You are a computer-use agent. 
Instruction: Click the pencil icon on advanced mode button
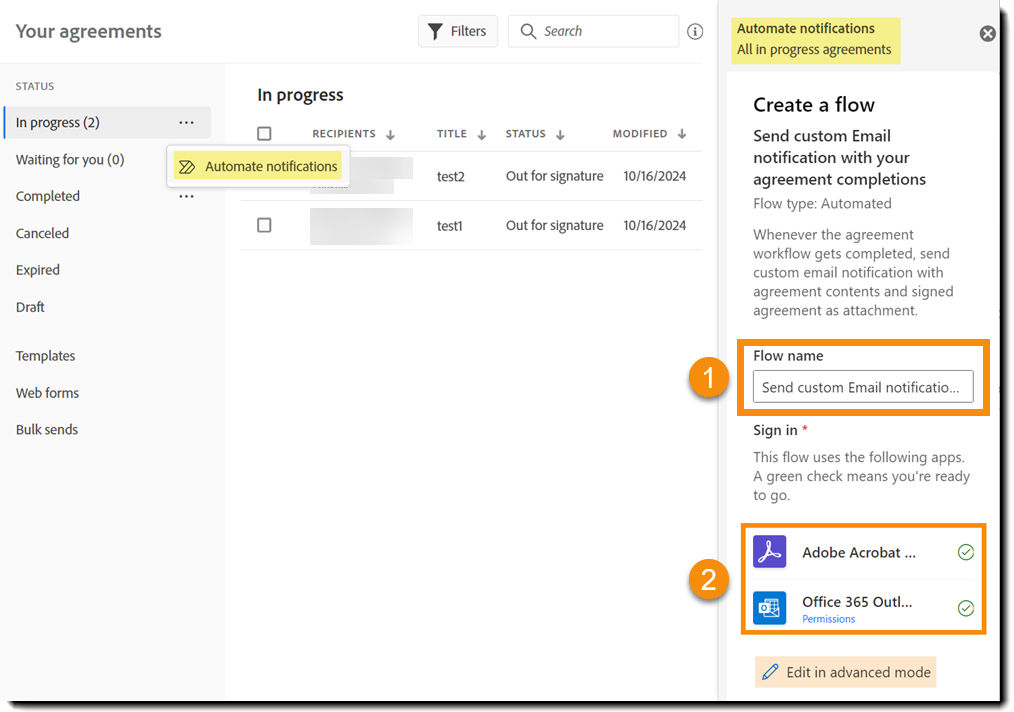point(770,671)
